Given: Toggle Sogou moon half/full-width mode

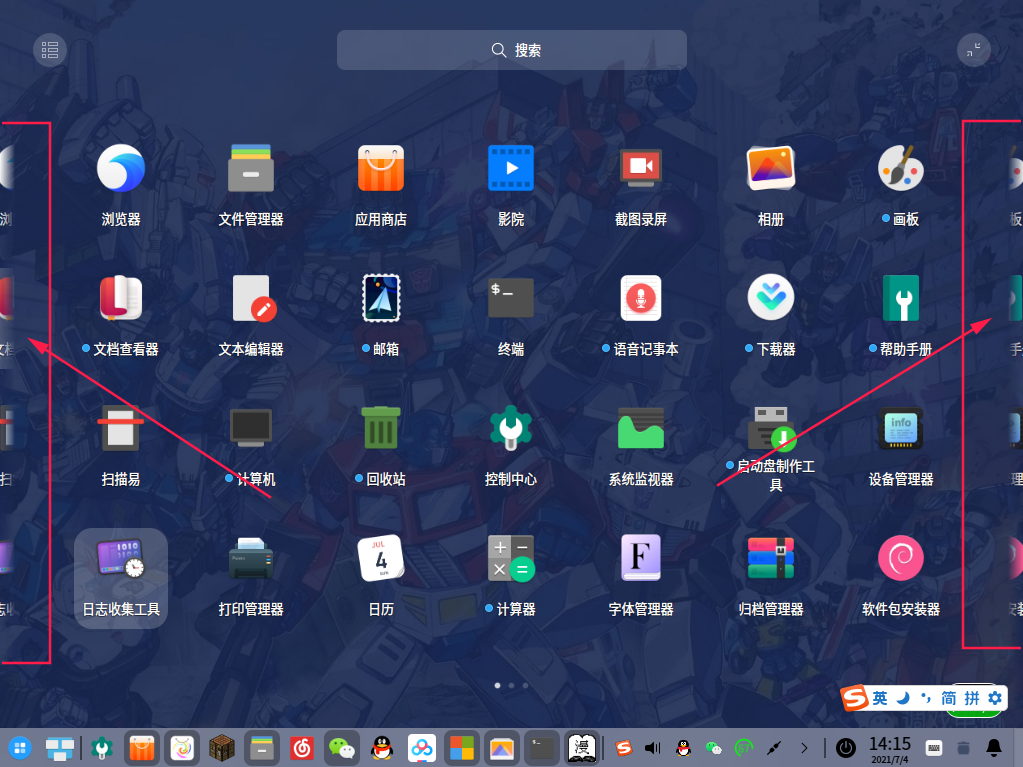Looking at the screenshot, I should [x=903, y=699].
